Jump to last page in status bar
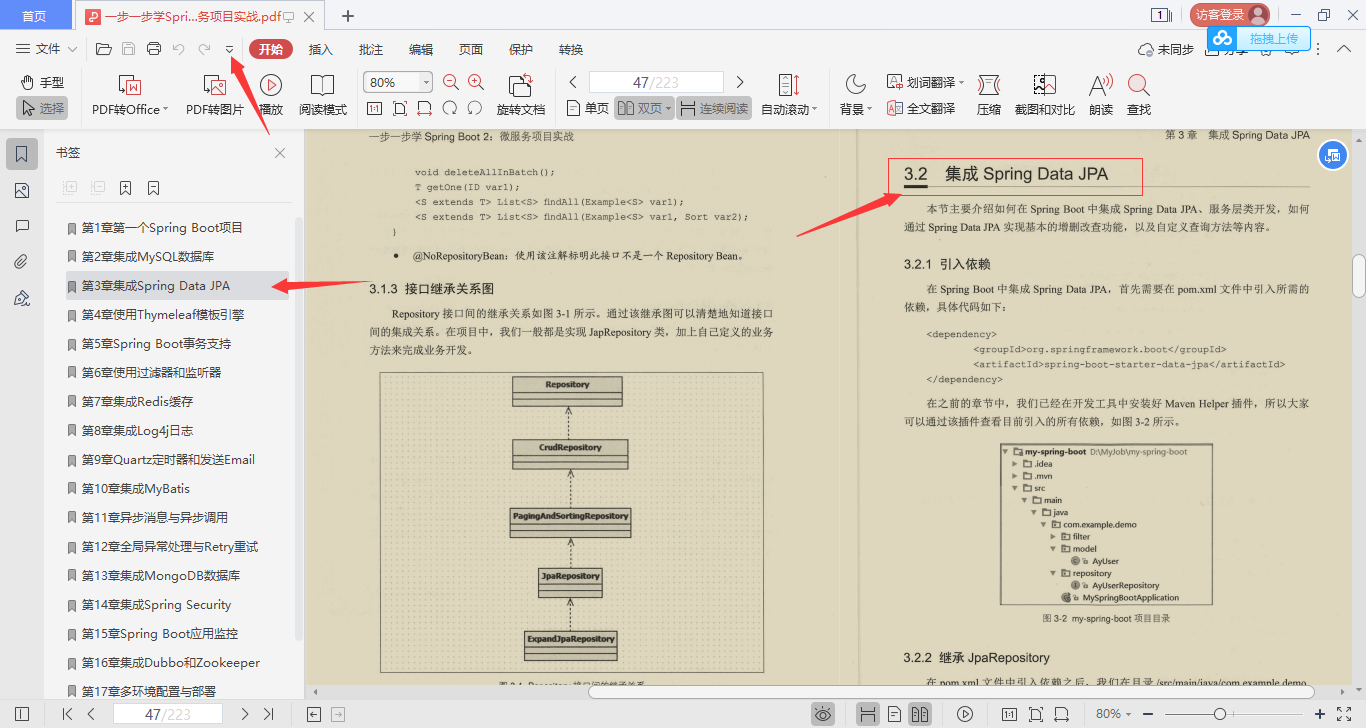Image resolution: width=1366 pixels, height=728 pixels. point(268,714)
